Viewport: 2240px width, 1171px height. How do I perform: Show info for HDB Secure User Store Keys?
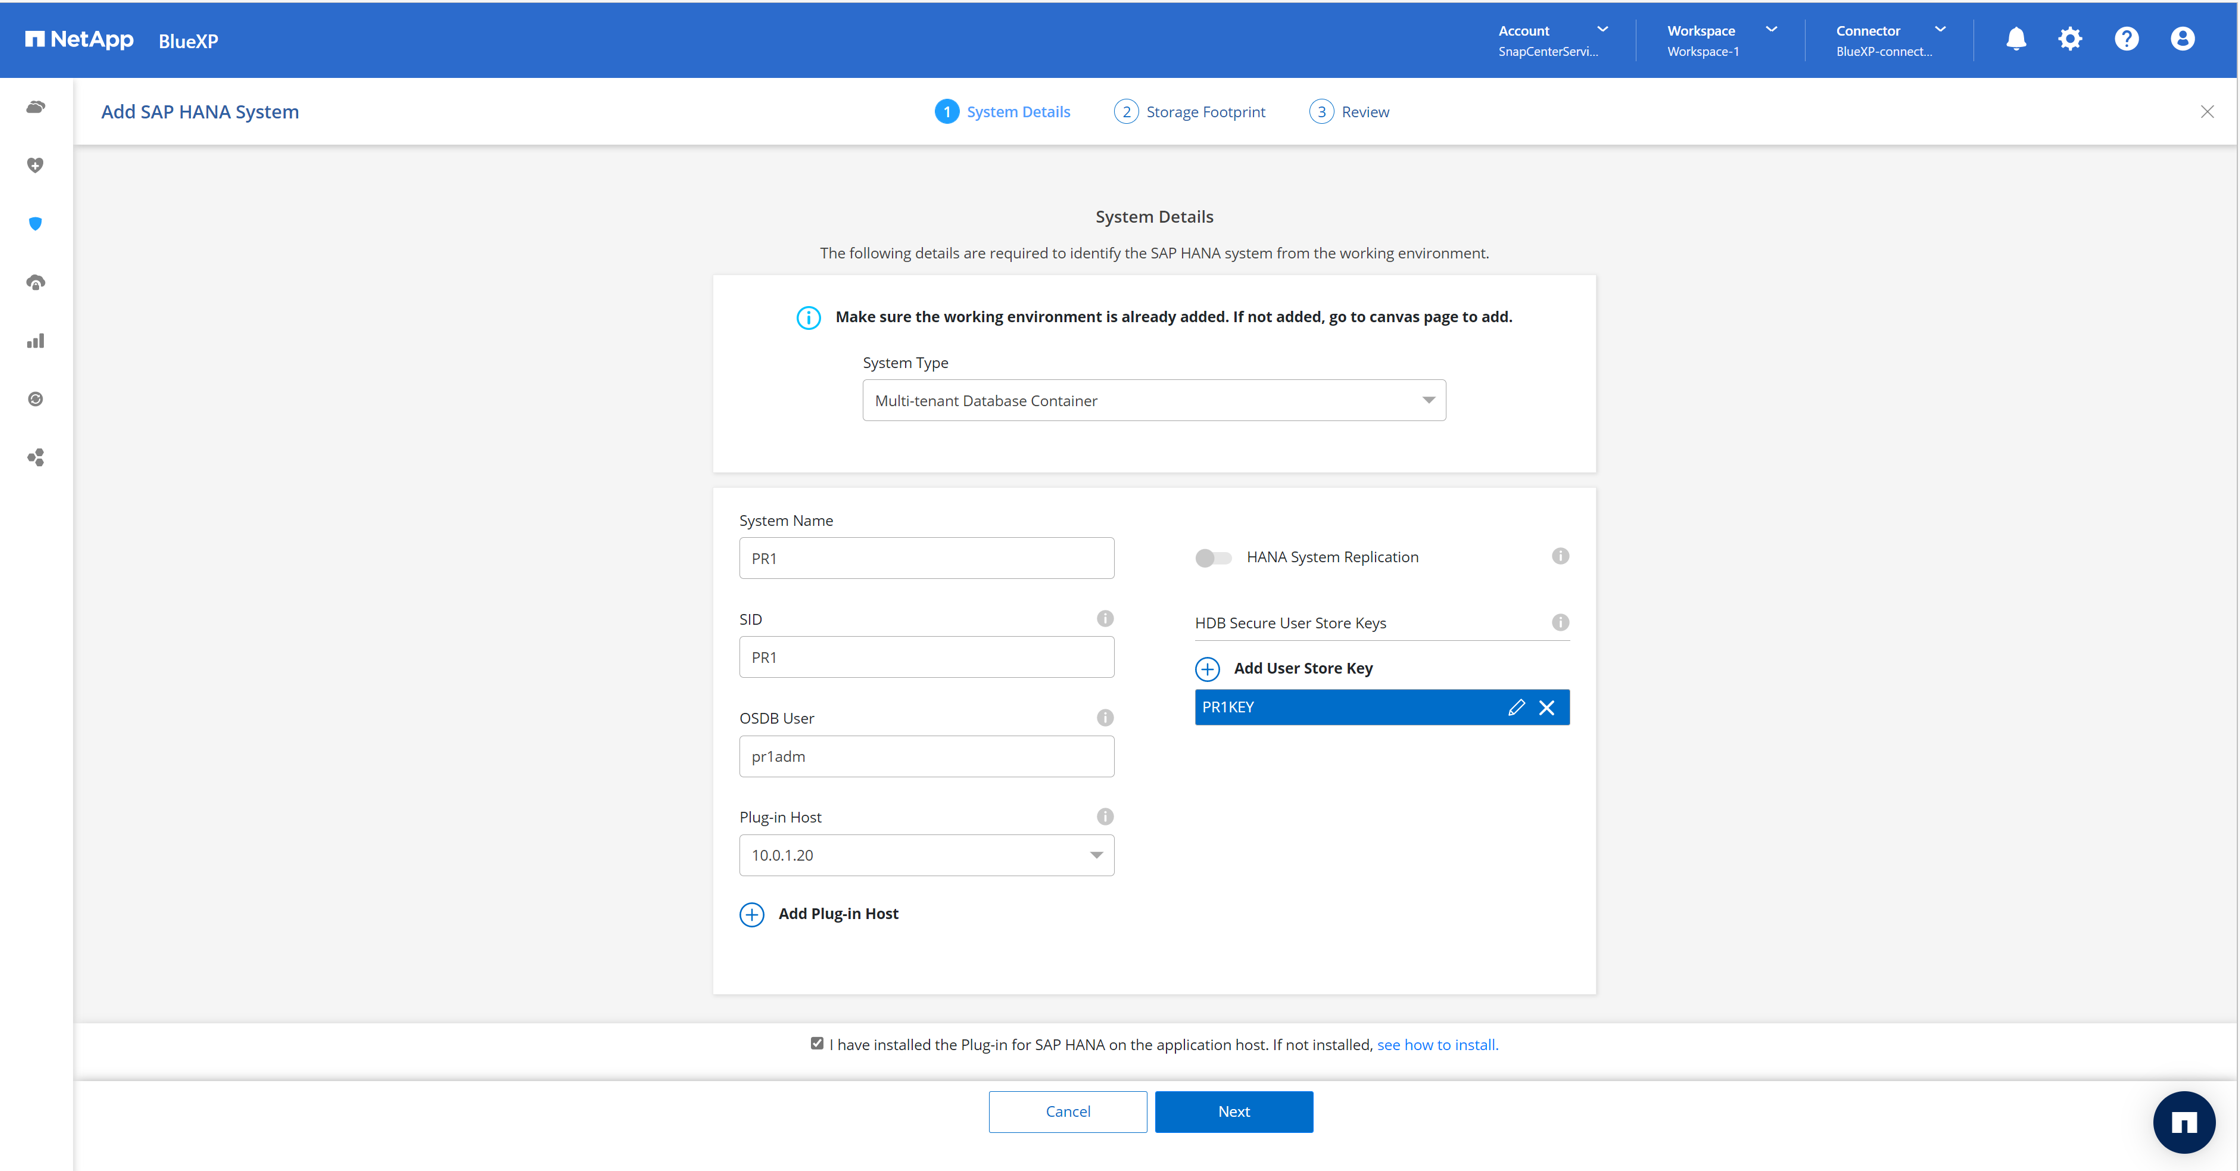[1560, 622]
